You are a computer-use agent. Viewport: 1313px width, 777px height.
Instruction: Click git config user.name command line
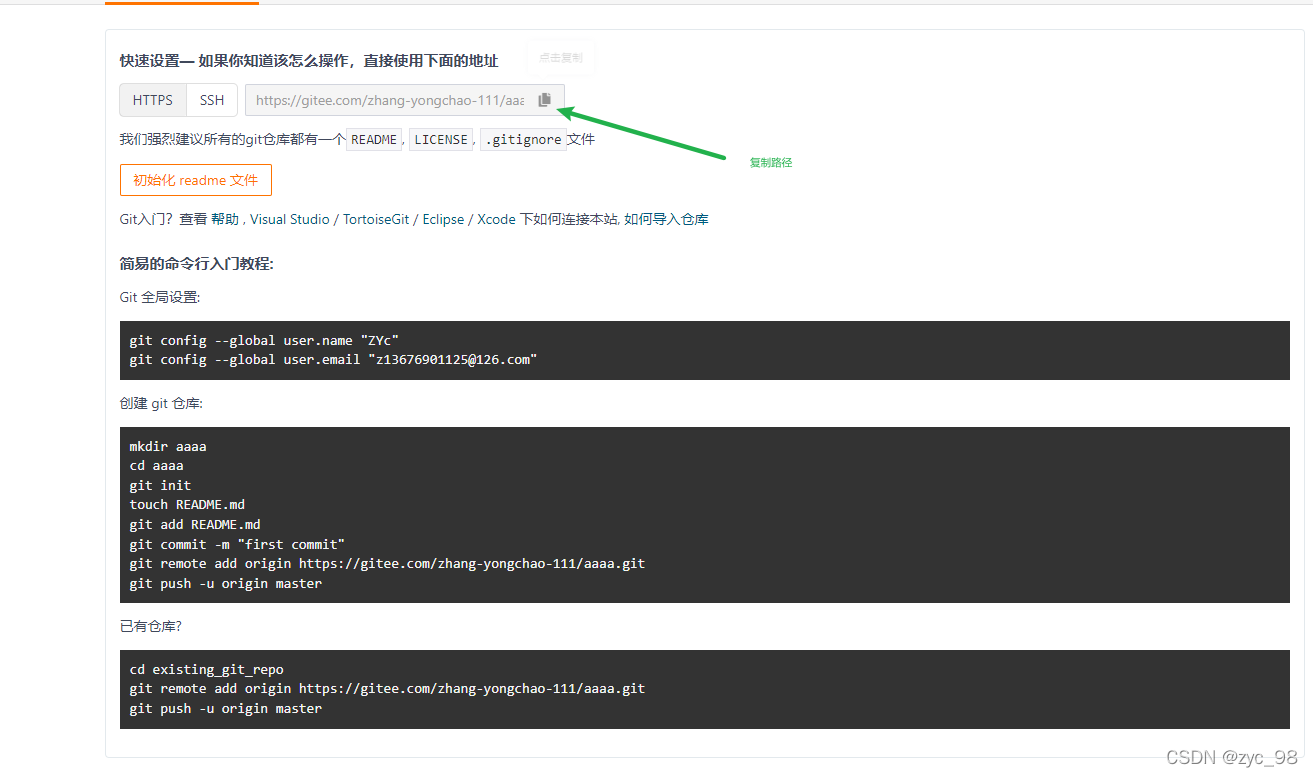[264, 340]
